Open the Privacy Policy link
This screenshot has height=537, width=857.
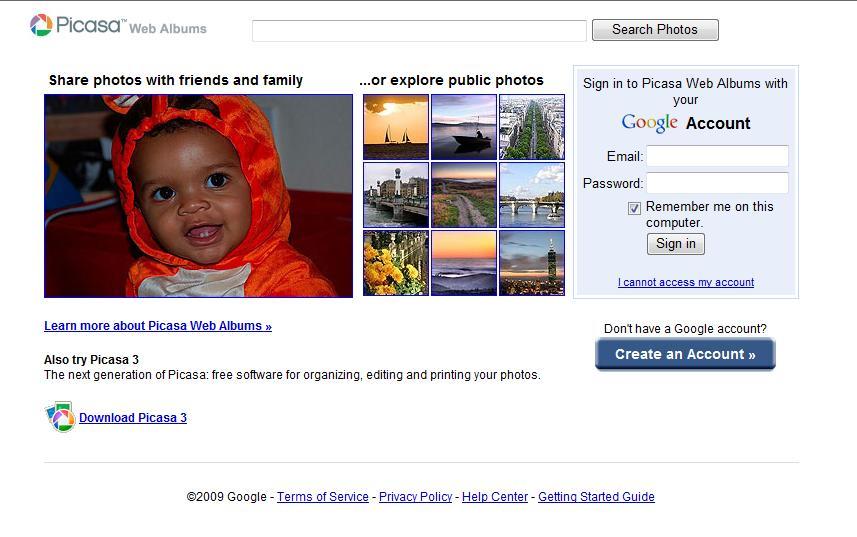(415, 497)
